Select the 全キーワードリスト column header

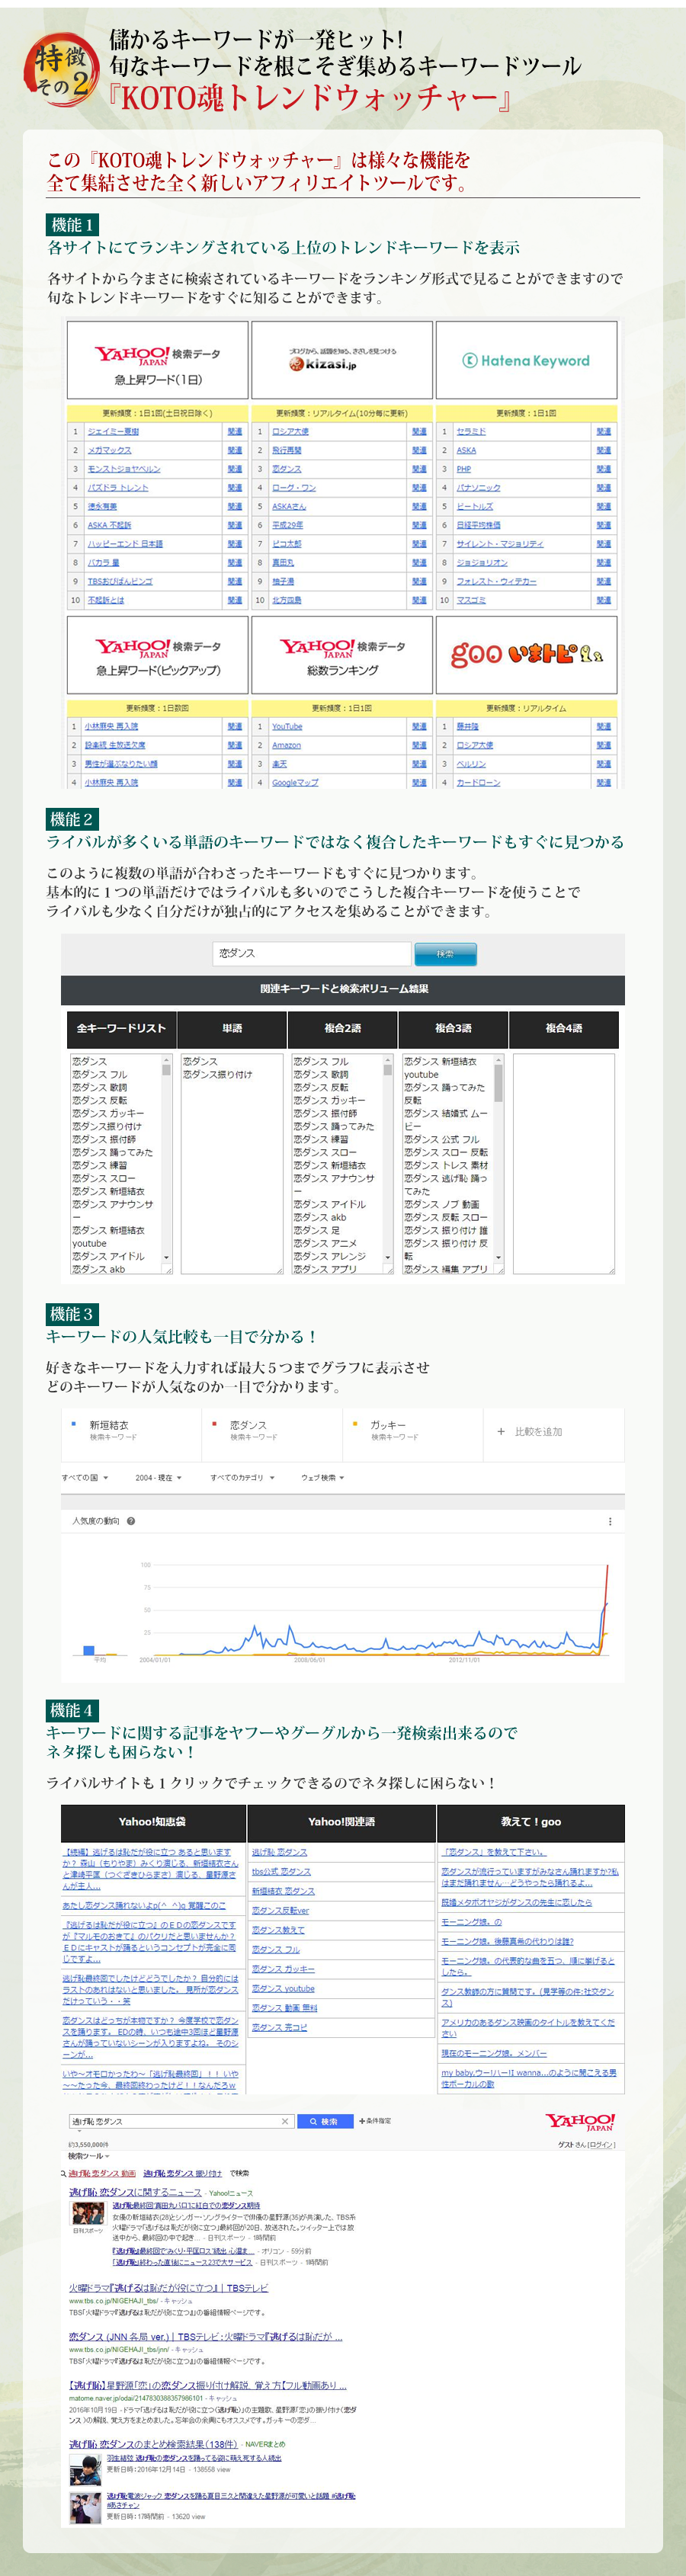(120, 1028)
